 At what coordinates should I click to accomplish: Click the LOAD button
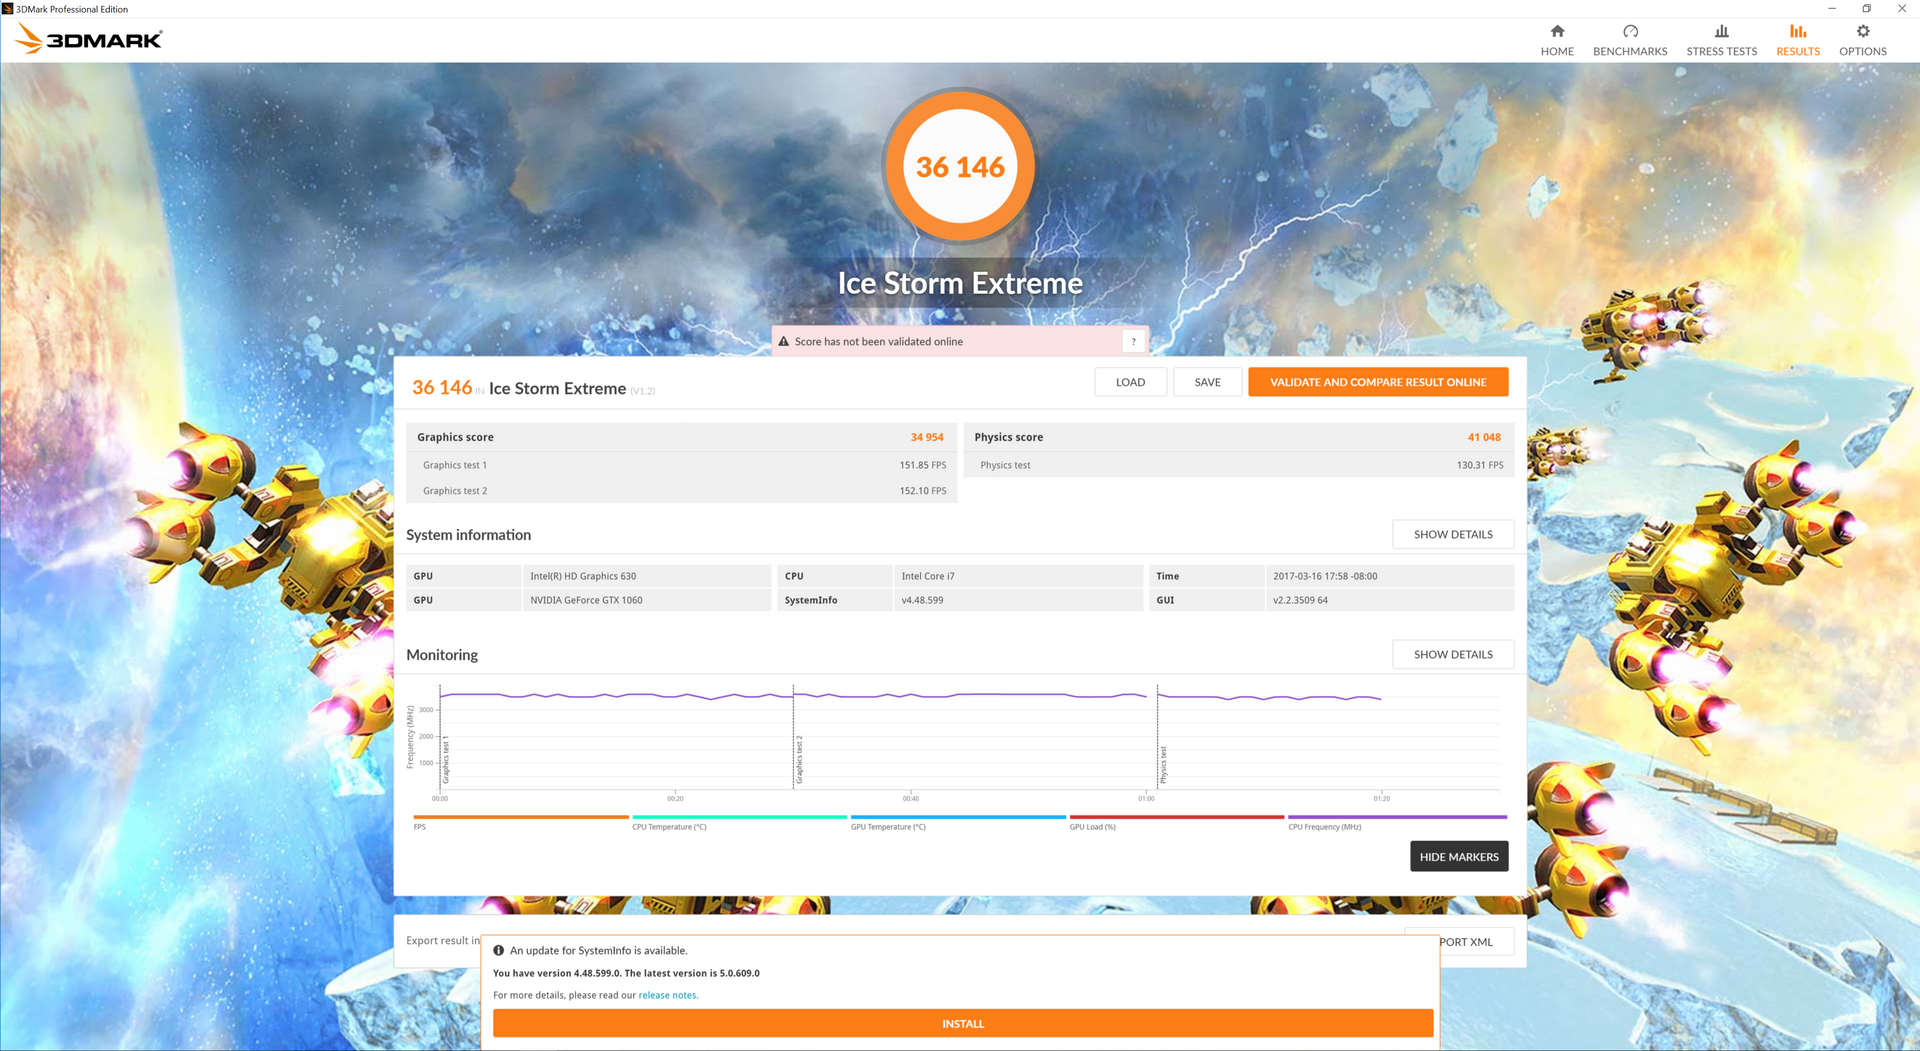(1130, 382)
